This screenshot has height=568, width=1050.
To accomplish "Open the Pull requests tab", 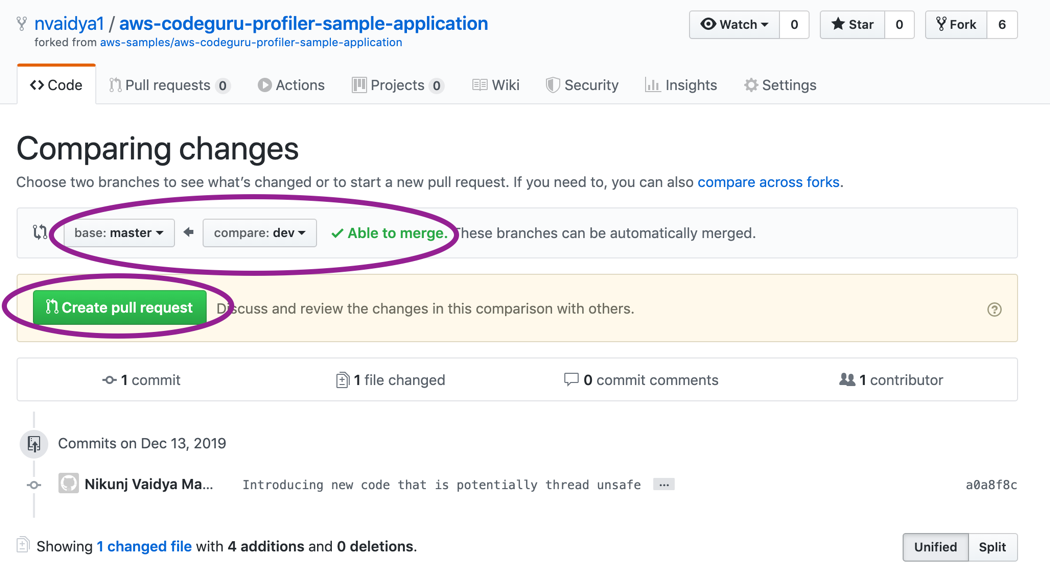I will (x=169, y=85).
